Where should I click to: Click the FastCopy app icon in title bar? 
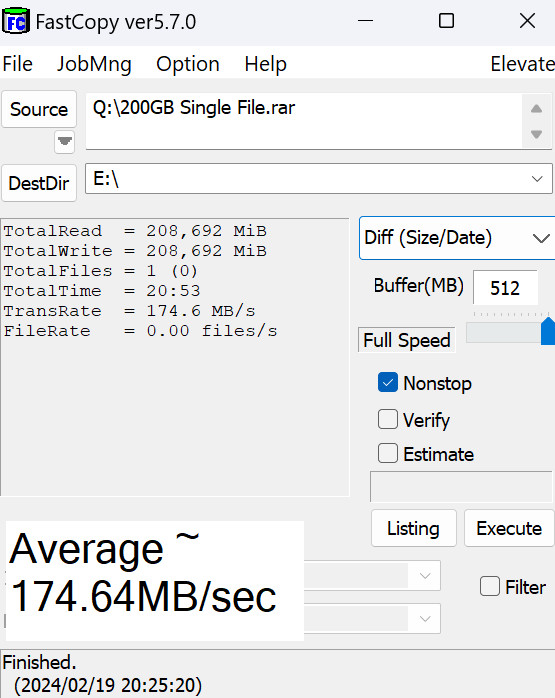tap(16, 21)
